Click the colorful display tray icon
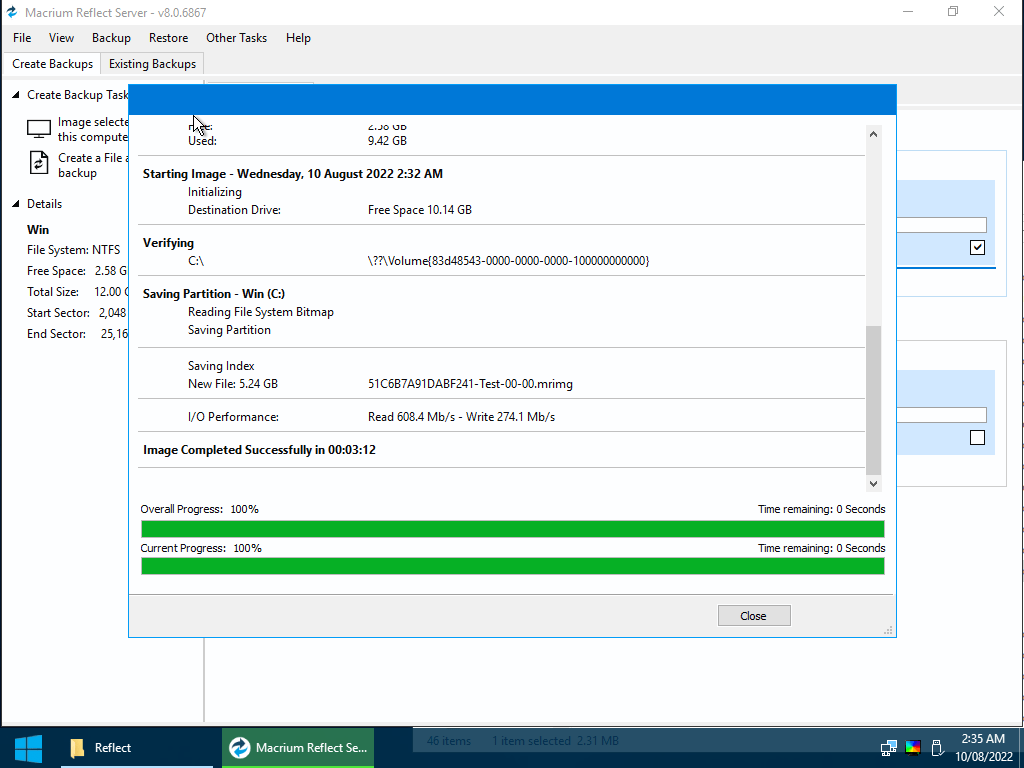The height and width of the screenshot is (768, 1024). tap(913, 748)
